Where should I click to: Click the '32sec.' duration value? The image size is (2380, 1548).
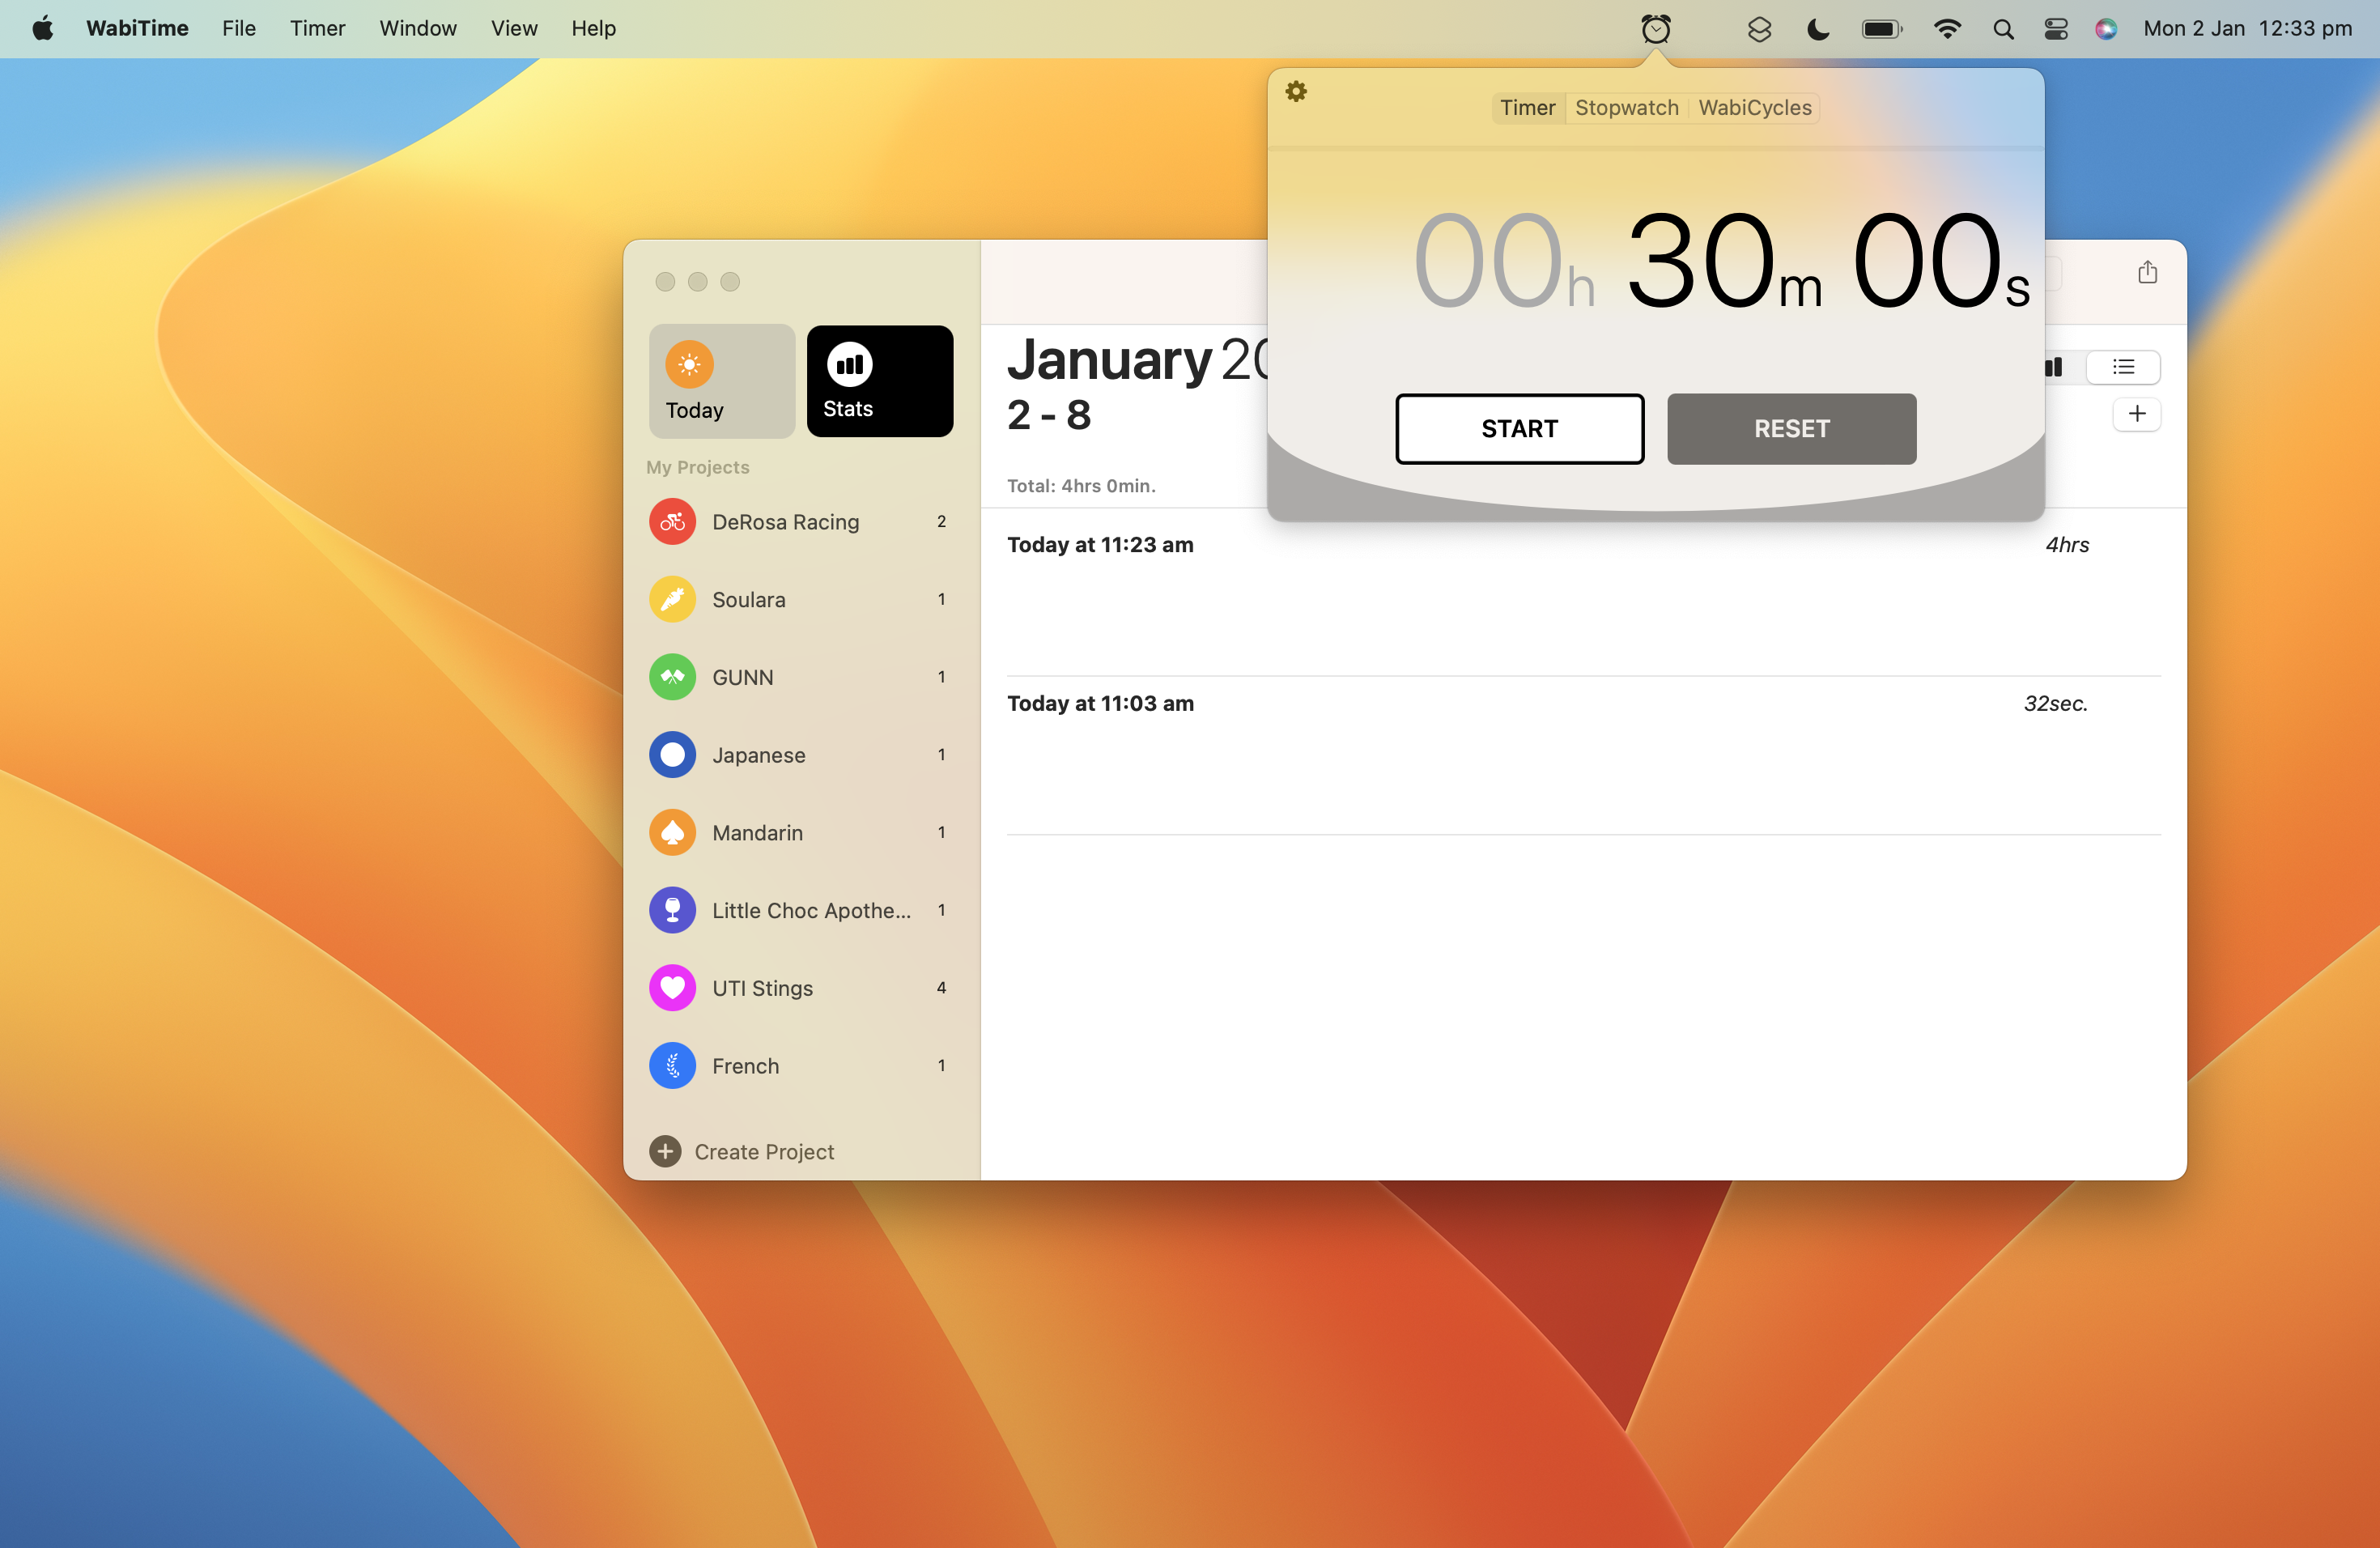(2055, 703)
